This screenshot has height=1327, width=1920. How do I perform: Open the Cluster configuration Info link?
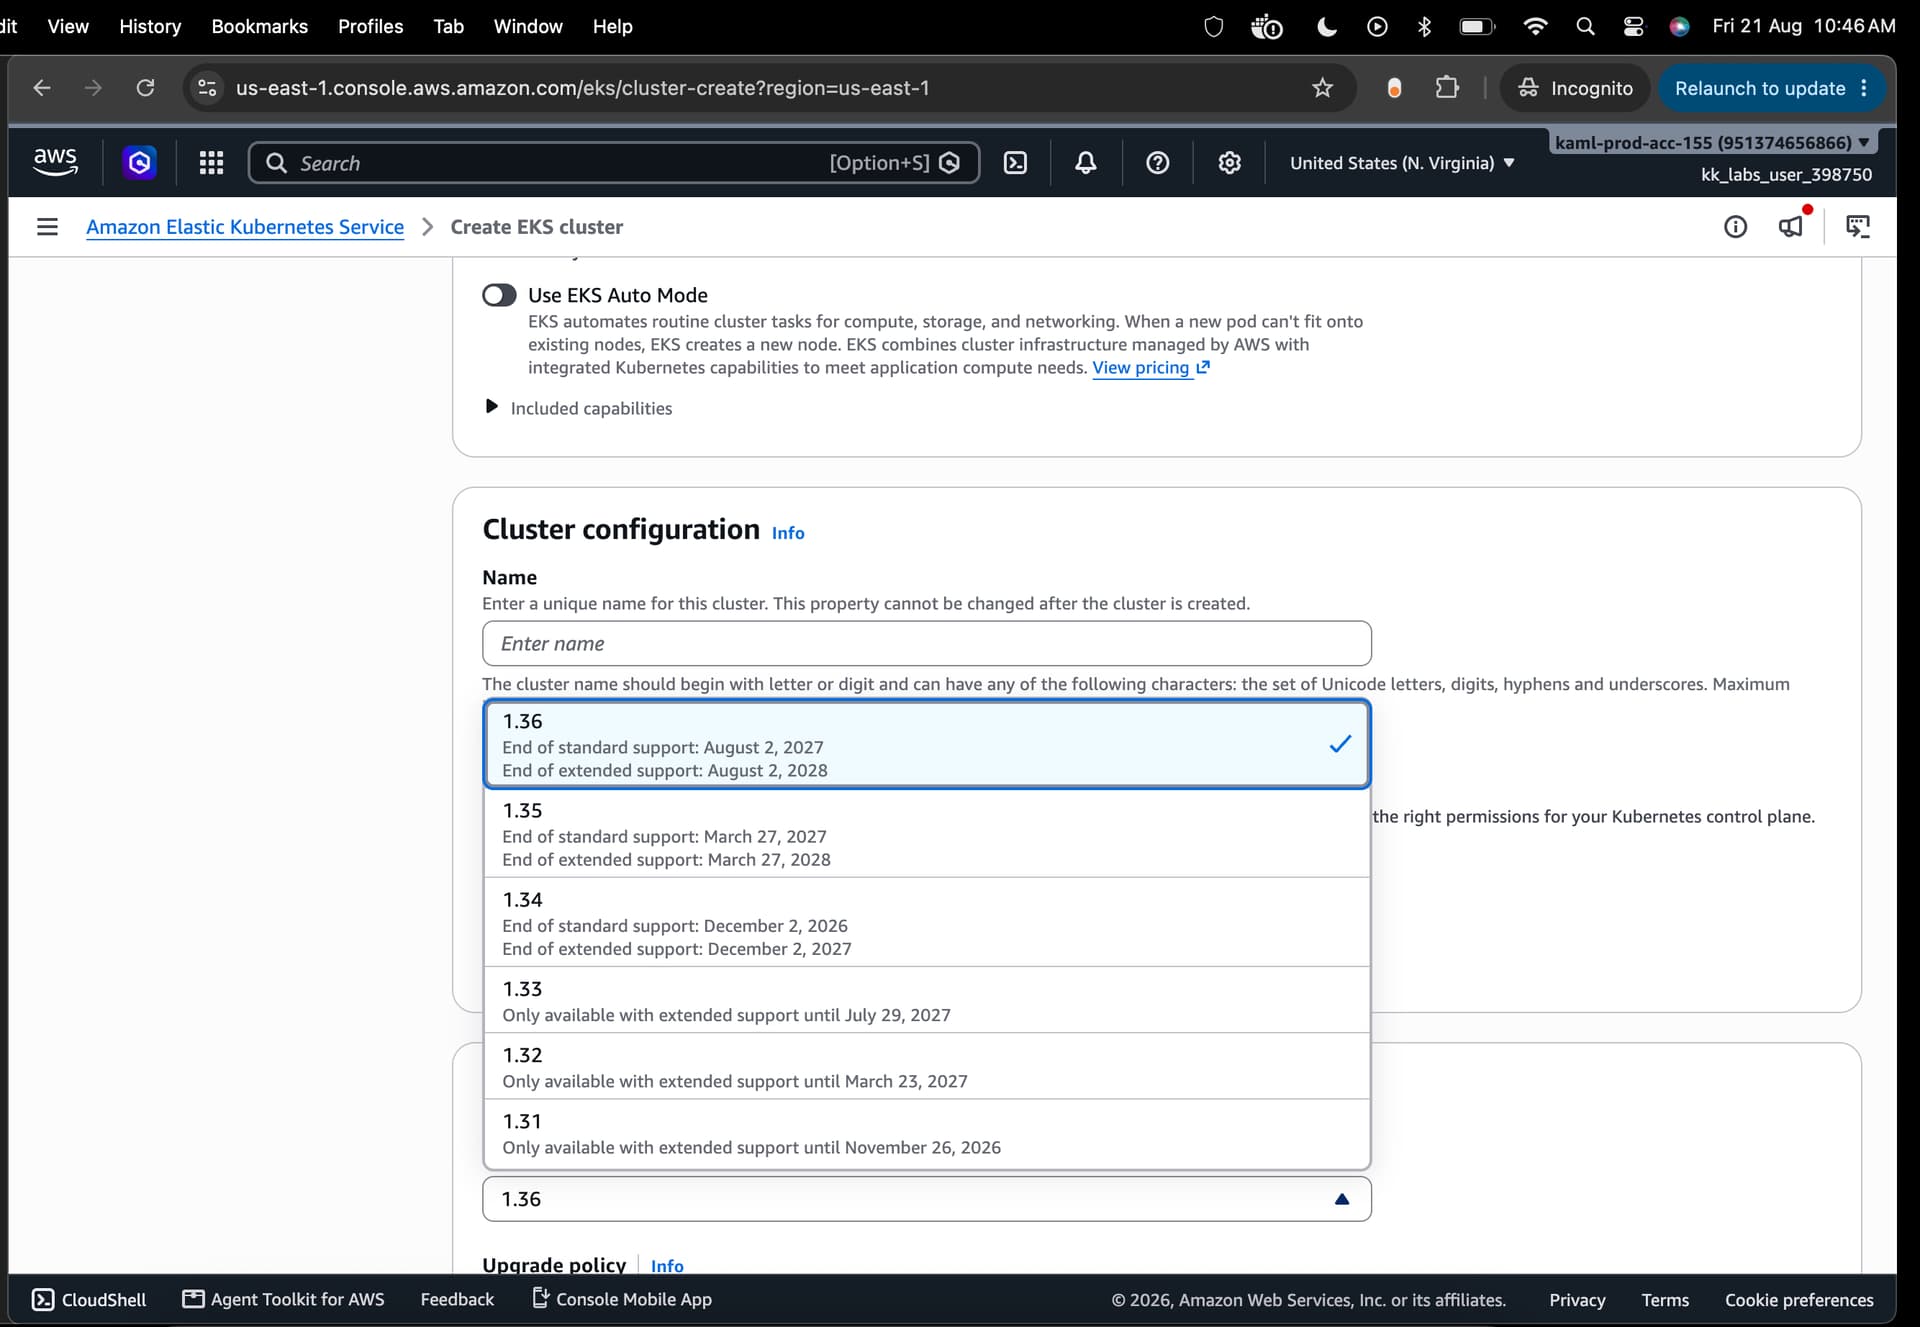click(x=788, y=533)
